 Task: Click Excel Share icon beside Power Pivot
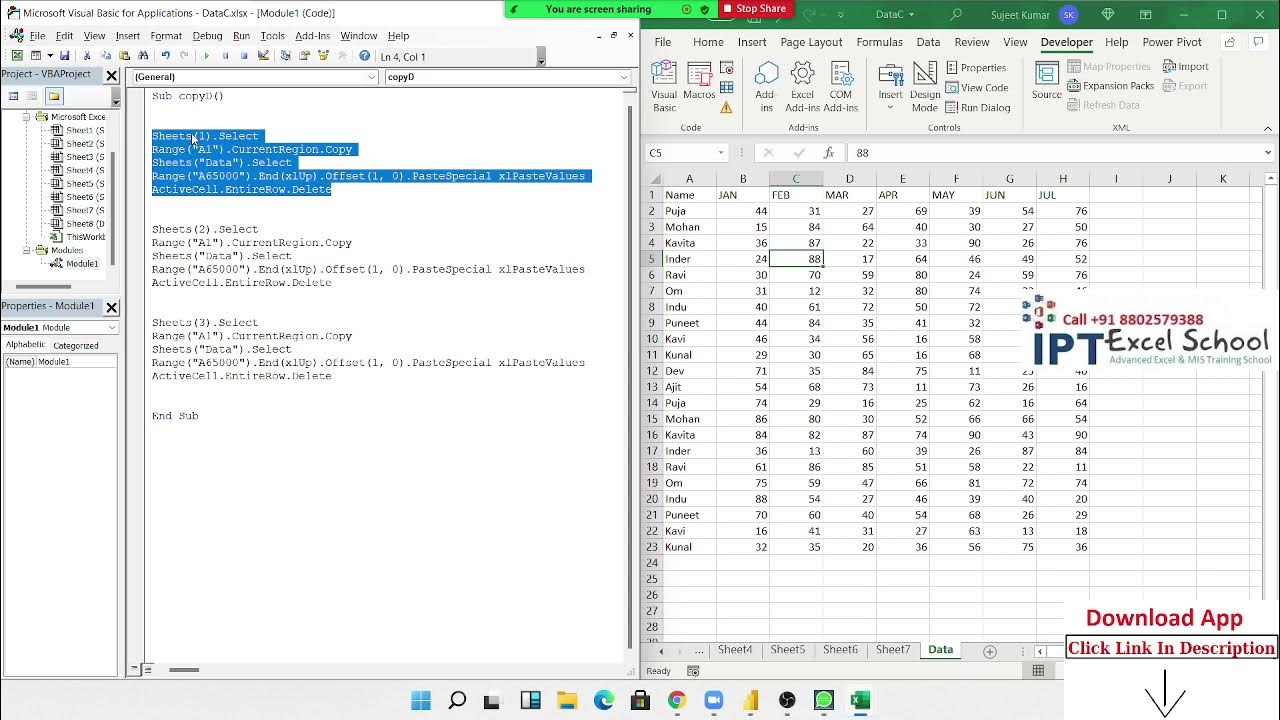(x=1230, y=42)
